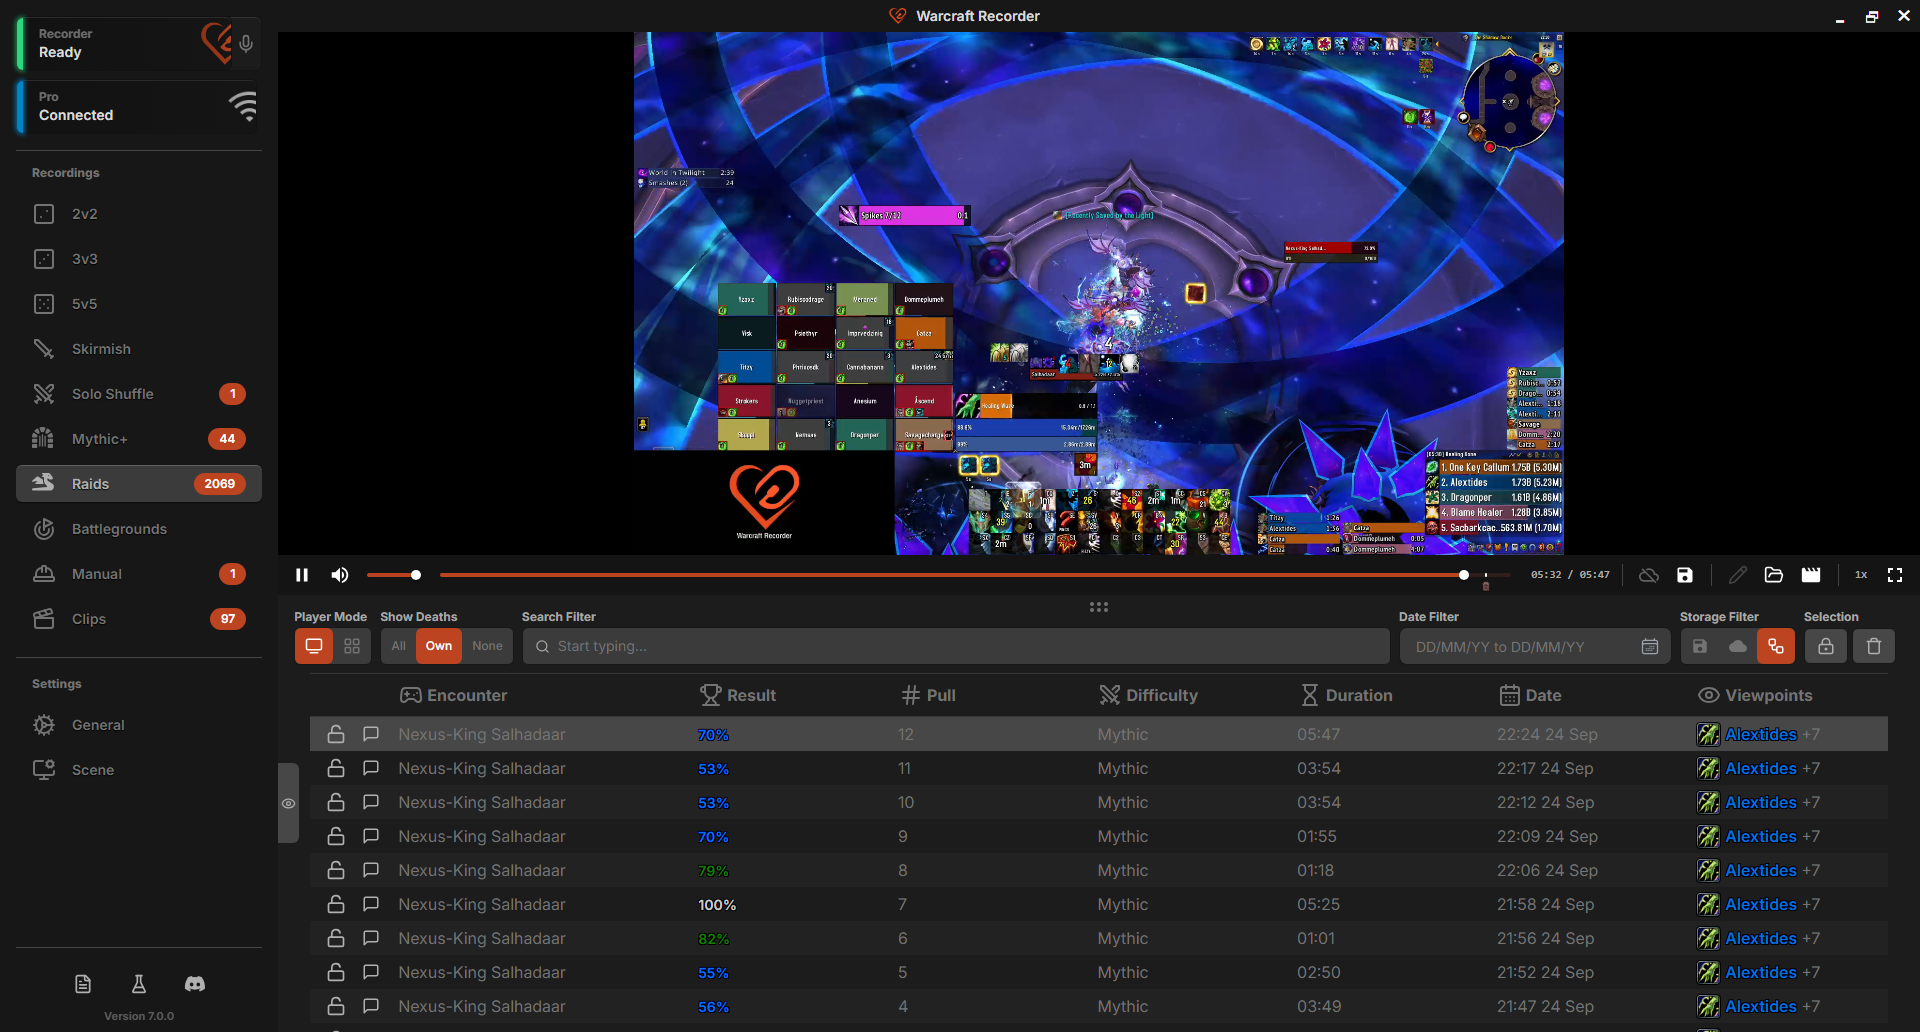Open the 2v2 recordings category
Image resolution: width=1920 pixels, height=1032 pixels.
point(139,214)
